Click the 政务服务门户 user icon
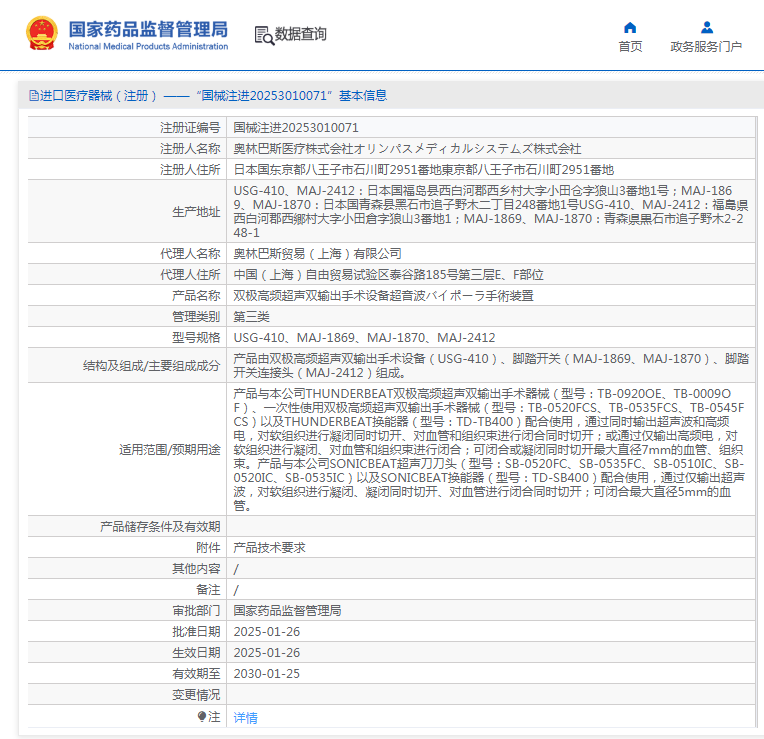Viewport: 764px width, 739px height. coord(707,27)
